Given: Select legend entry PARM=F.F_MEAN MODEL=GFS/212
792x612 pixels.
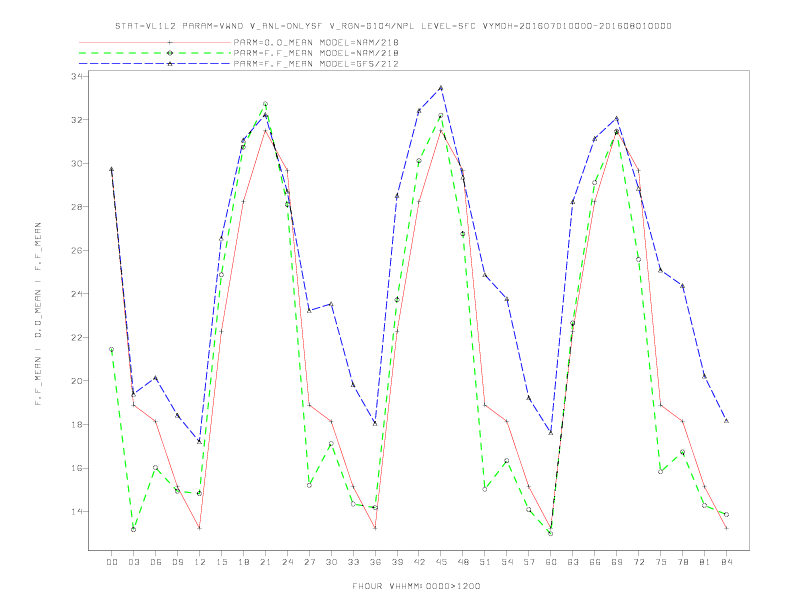Looking at the screenshot, I should coord(316,64).
